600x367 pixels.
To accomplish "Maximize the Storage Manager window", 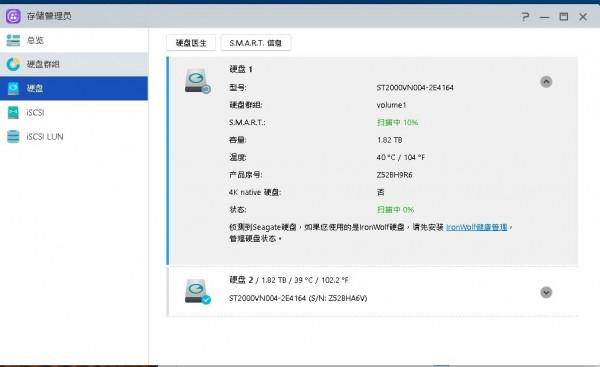I will pos(564,16).
